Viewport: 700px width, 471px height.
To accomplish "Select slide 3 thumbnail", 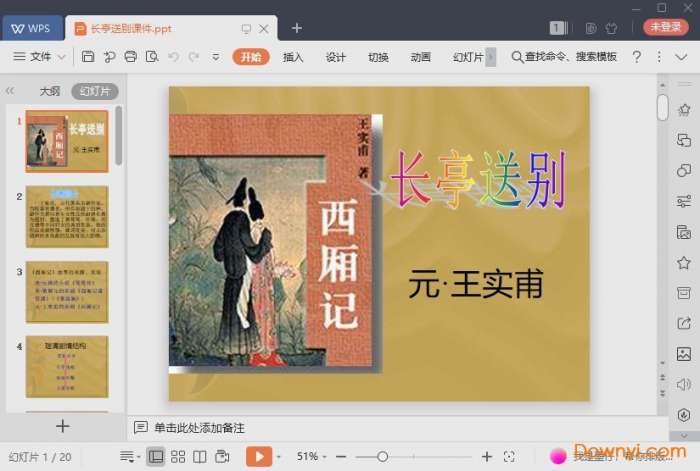I will tap(67, 292).
